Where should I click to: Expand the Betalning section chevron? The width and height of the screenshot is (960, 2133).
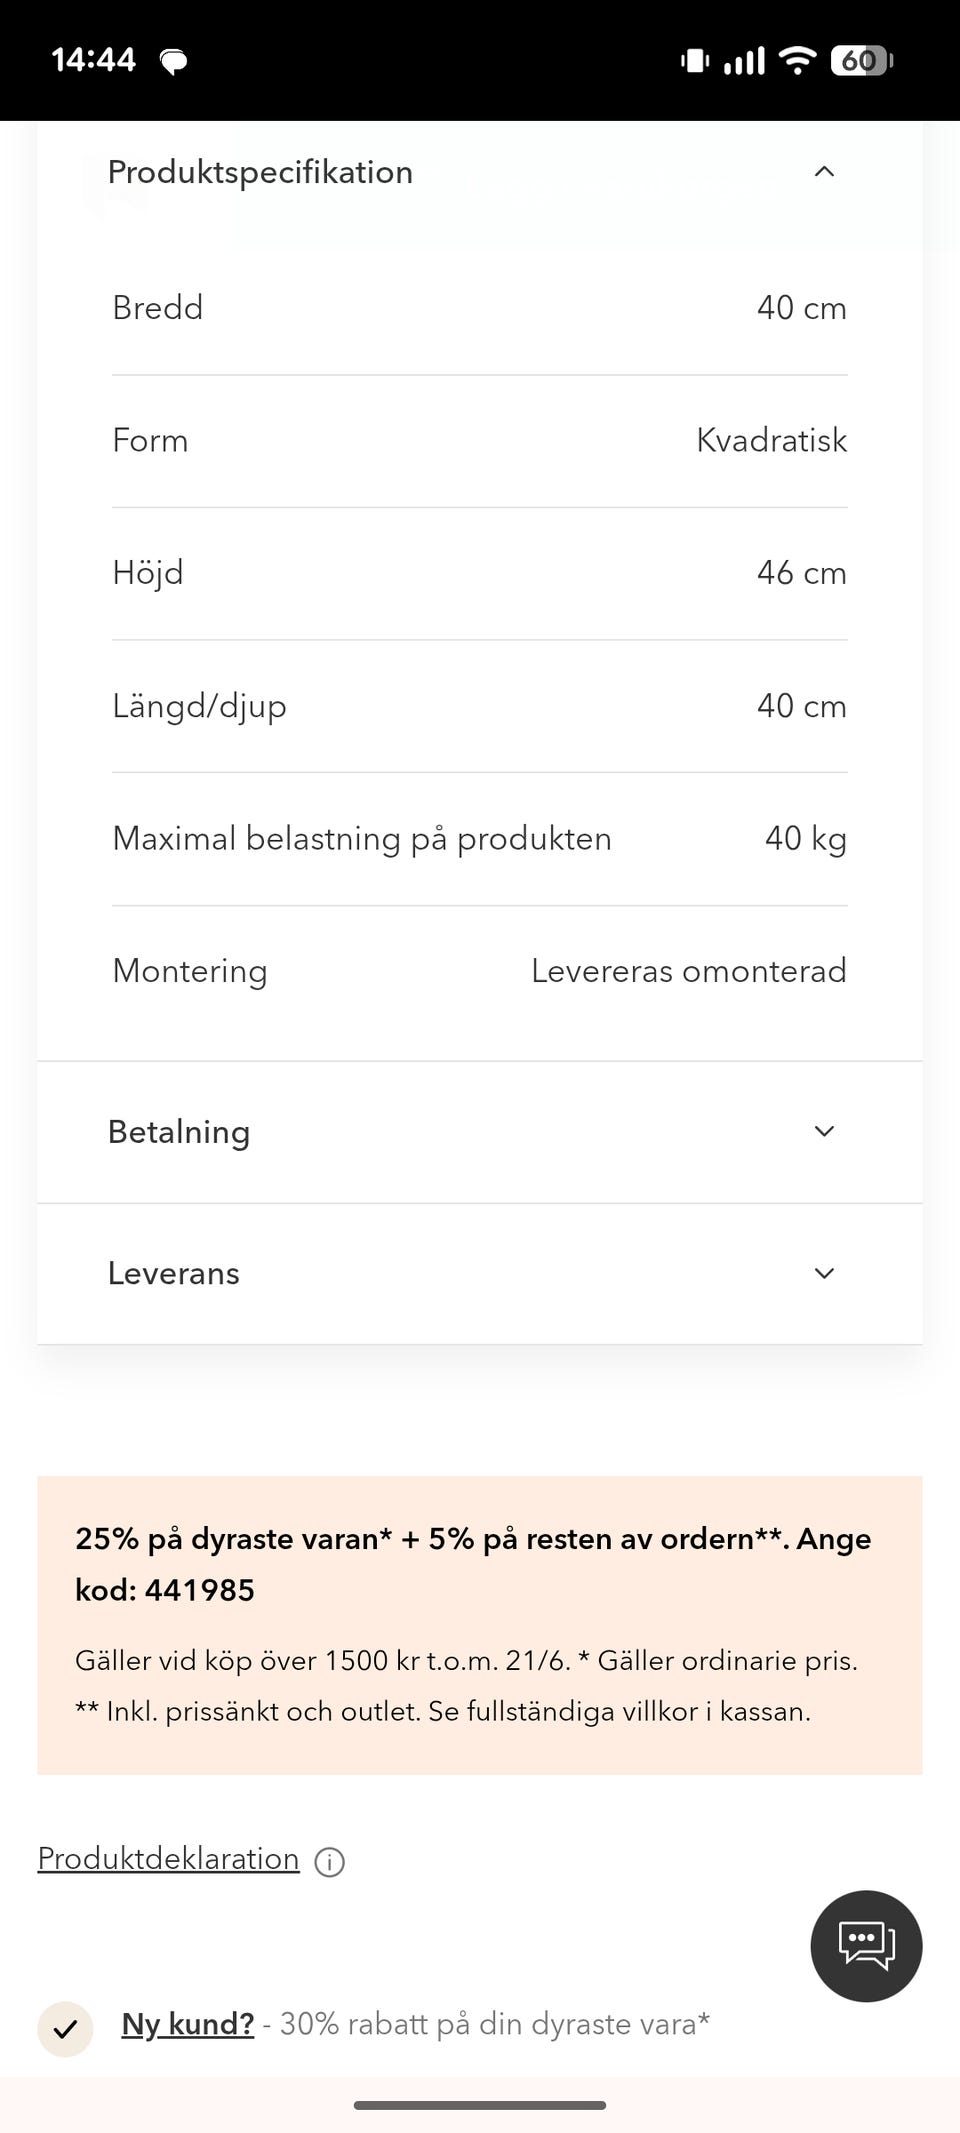point(824,1131)
